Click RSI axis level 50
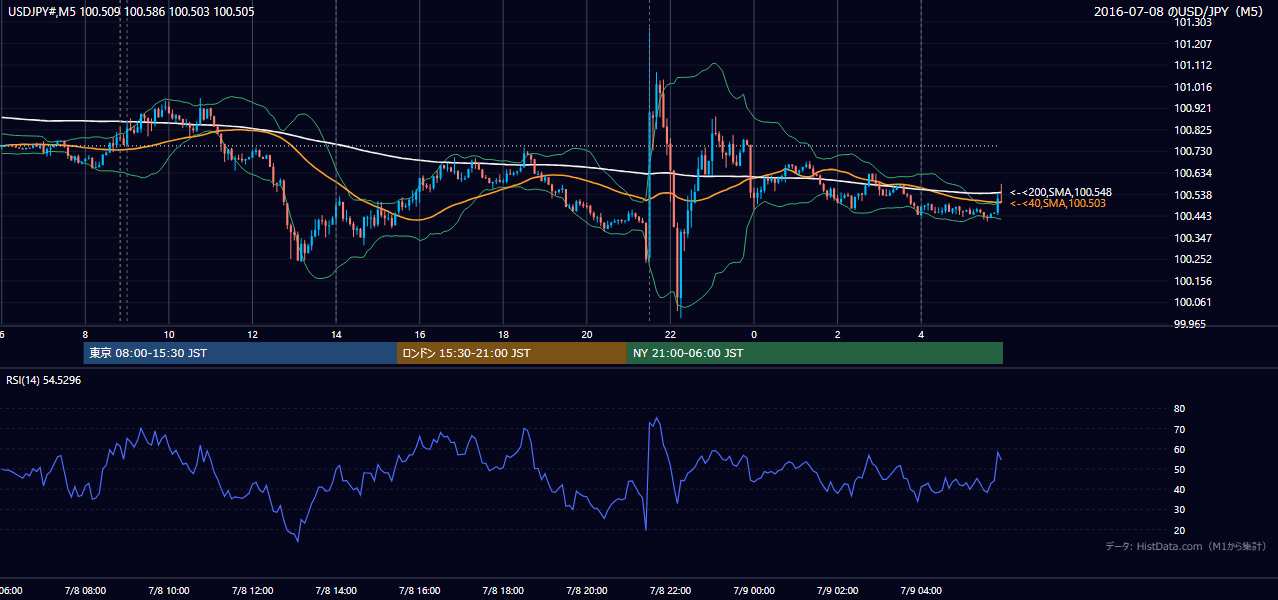 point(1179,469)
